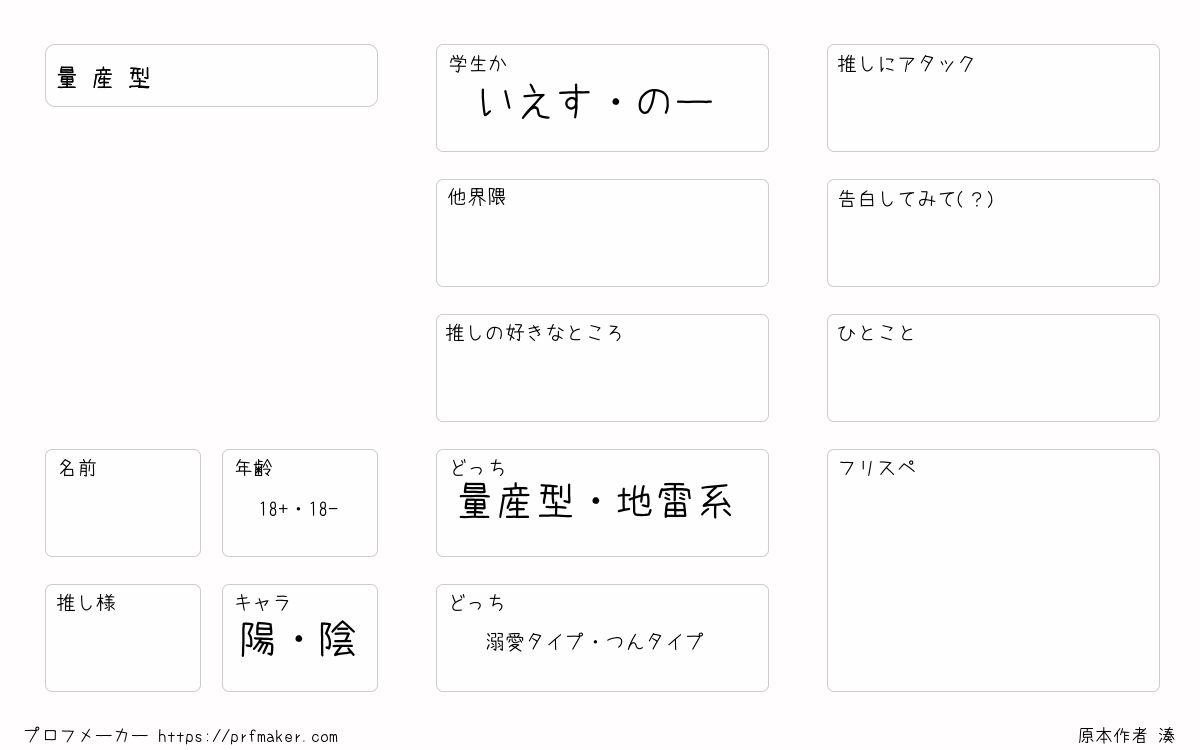This screenshot has width=1200, height=750.
Task: Click the 推し様 field
Action: [x=123, y=638]
